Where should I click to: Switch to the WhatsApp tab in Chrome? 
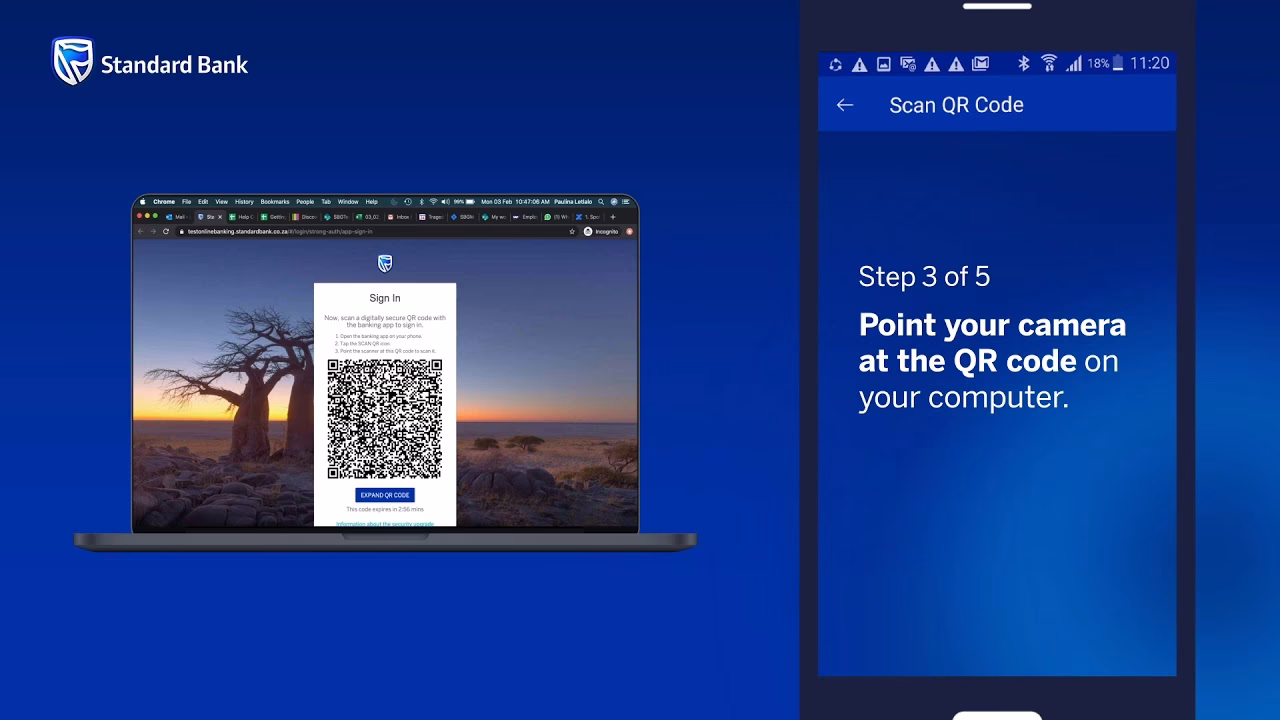pos(556,217)
